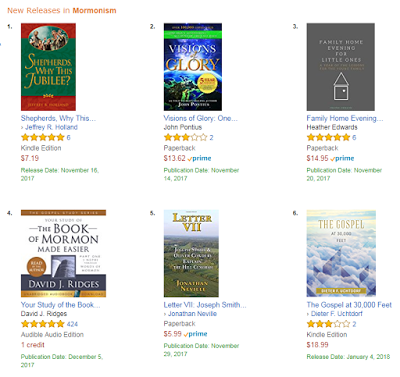
Task: Click the 'Your Study of the Book...' title
Action: (60, 305)
